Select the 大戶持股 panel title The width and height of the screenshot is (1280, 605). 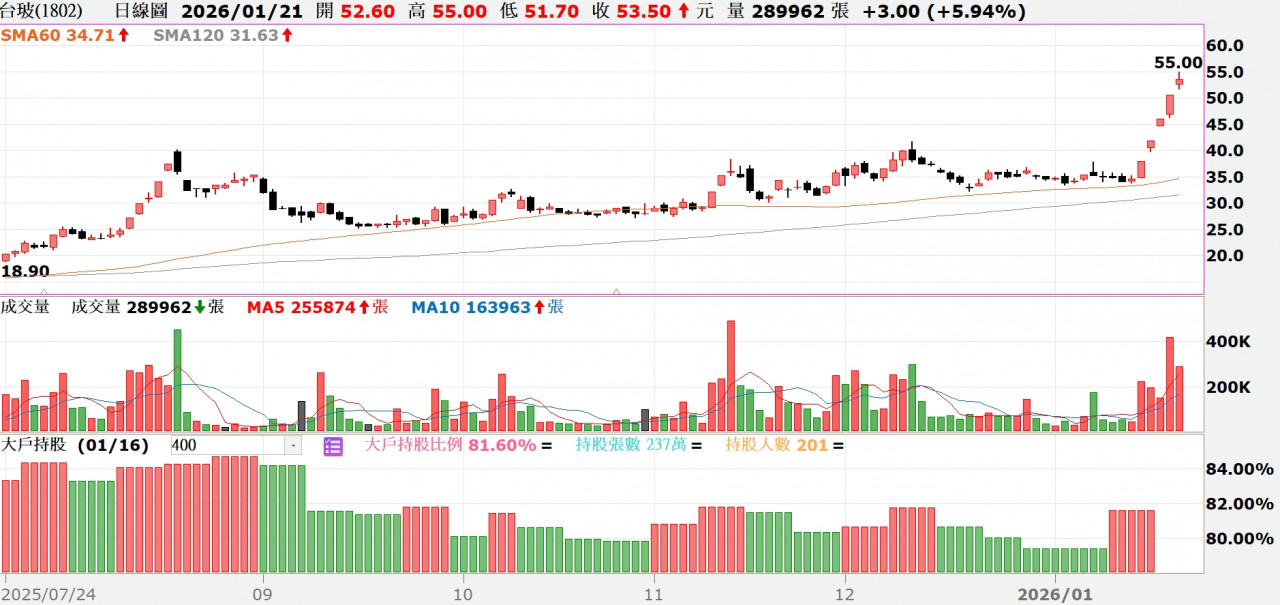pyautogui.click(x=35, y=446)
